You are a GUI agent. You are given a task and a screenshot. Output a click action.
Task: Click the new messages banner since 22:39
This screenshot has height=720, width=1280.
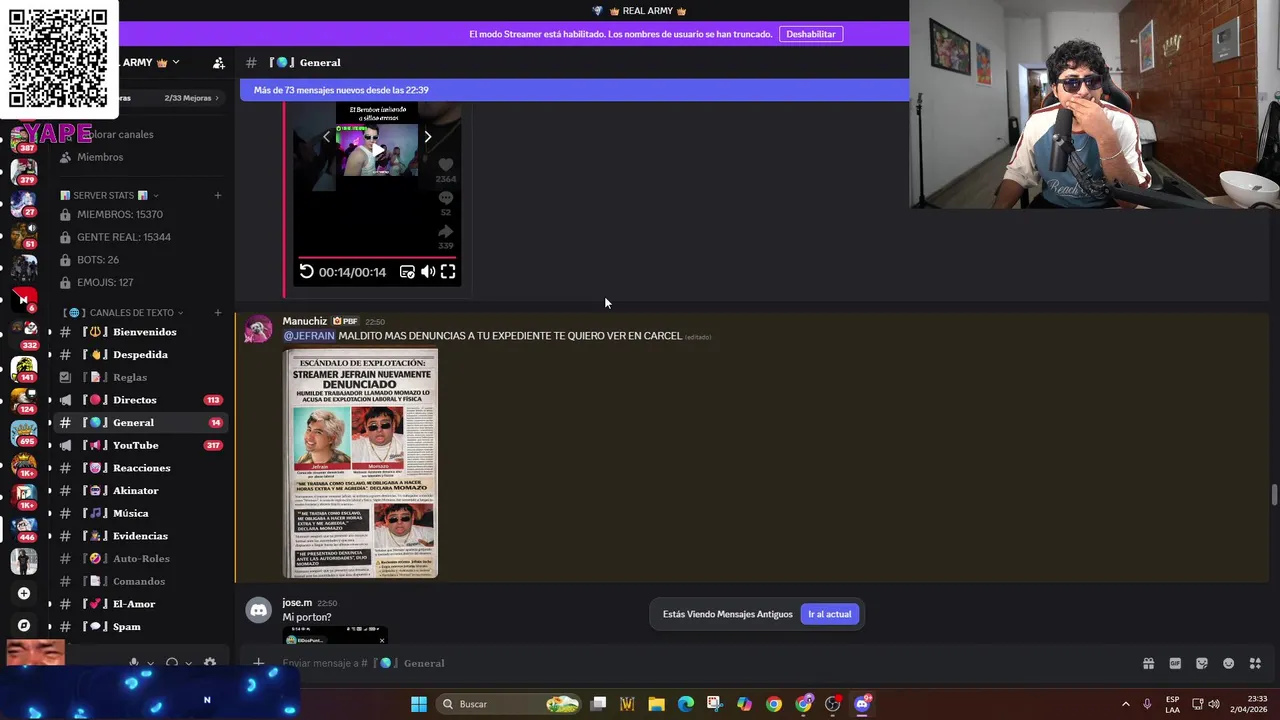[574, 90]
